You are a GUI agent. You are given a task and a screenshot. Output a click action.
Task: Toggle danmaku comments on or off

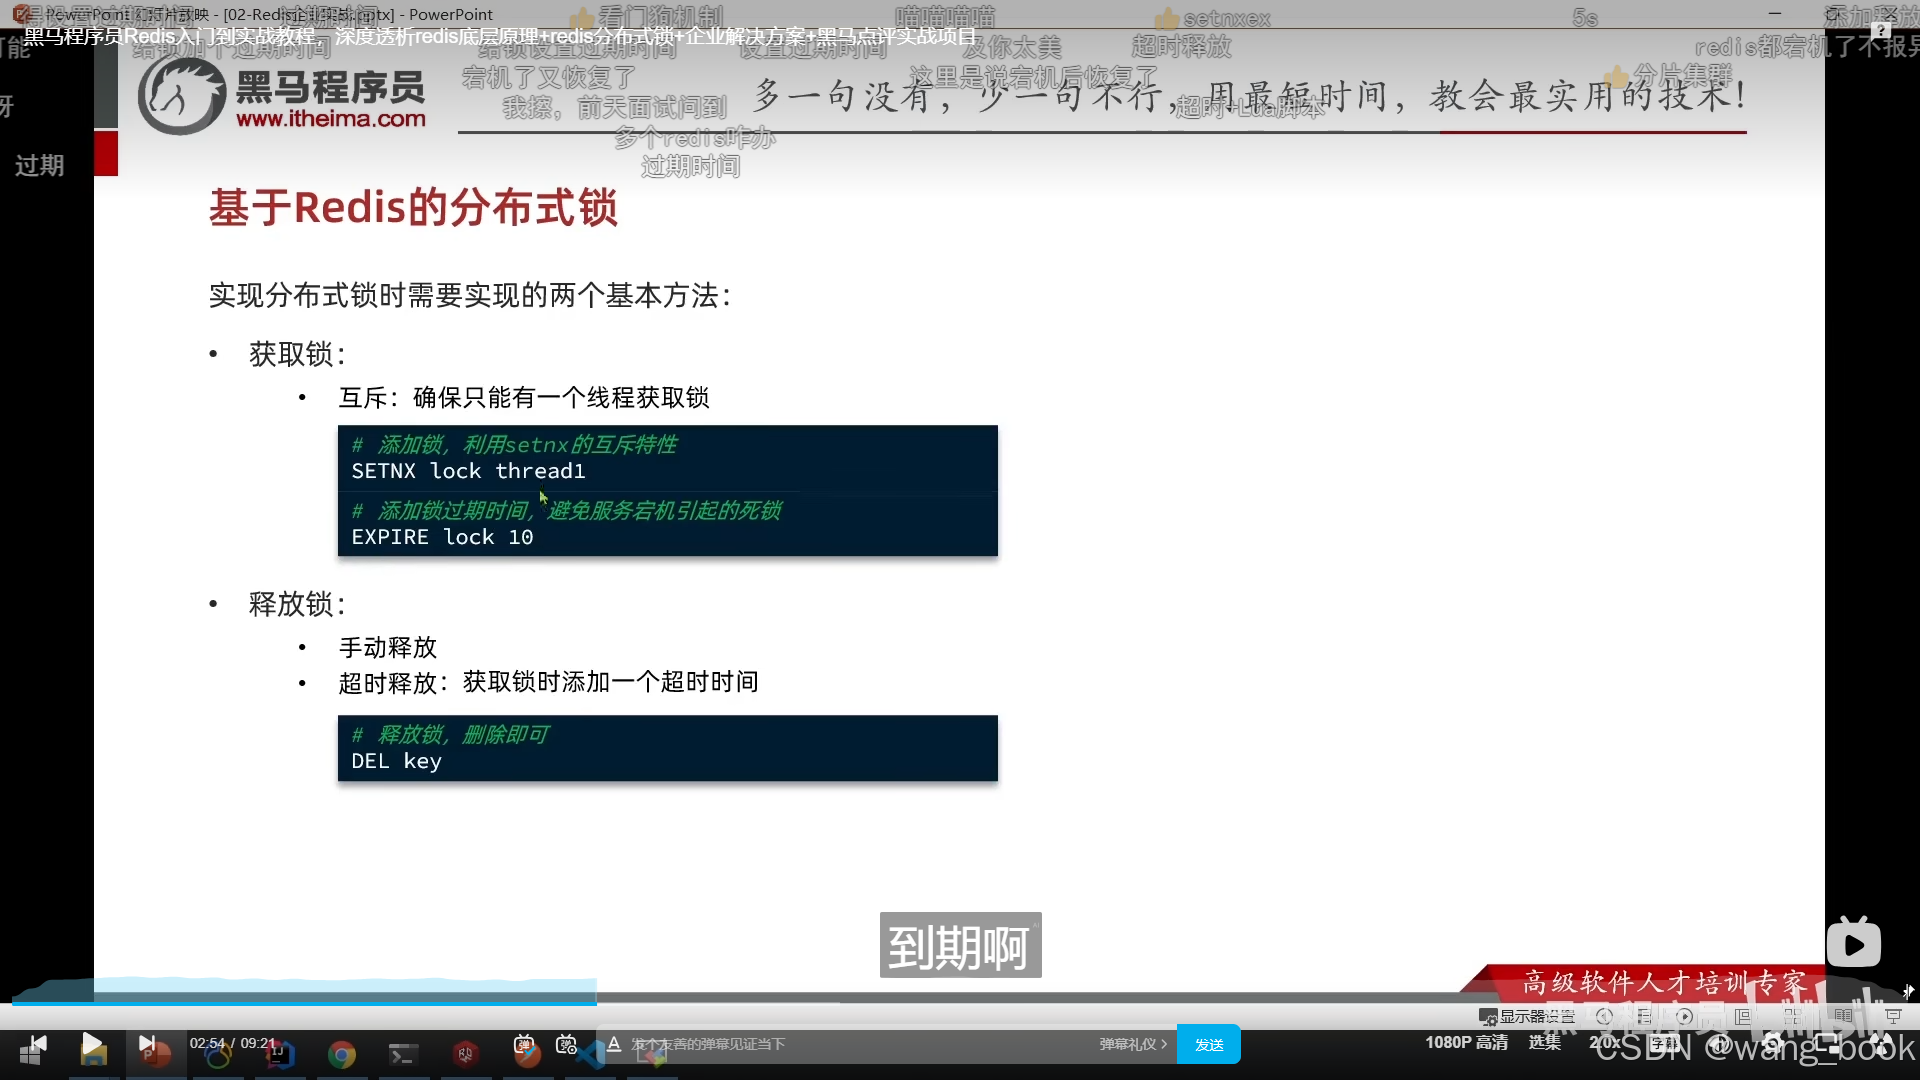click(x=524, y=1044)
